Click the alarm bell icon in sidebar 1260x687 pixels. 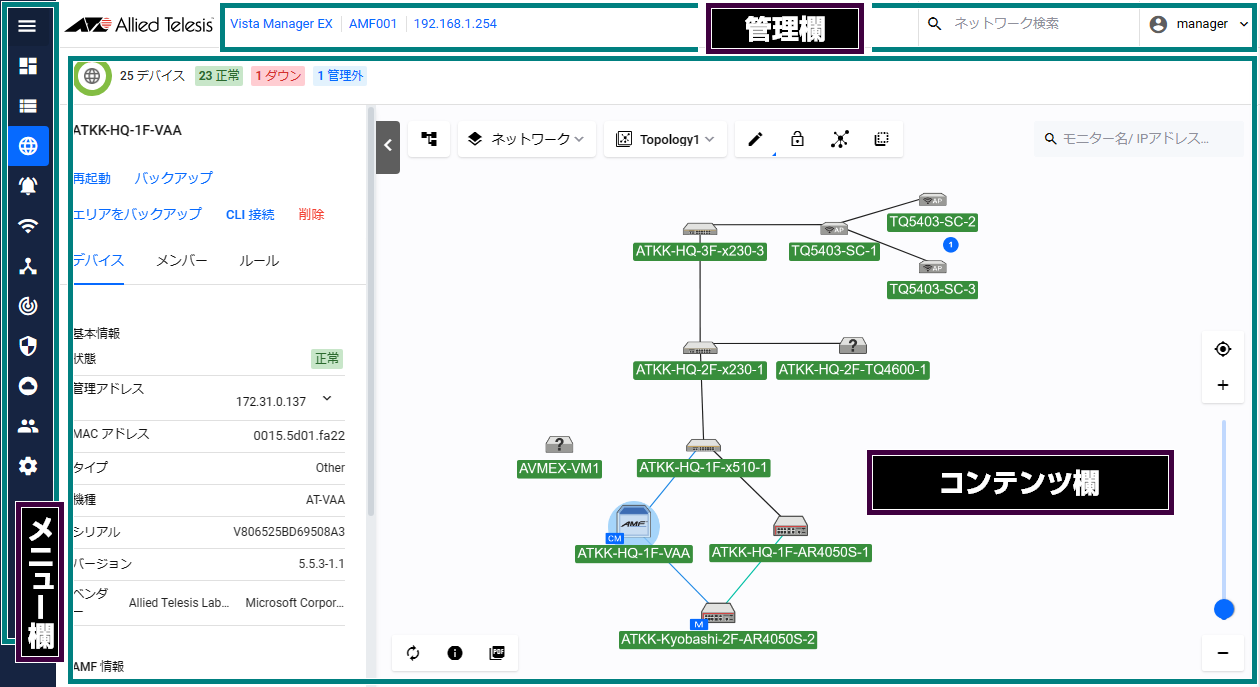pos(28,186)
